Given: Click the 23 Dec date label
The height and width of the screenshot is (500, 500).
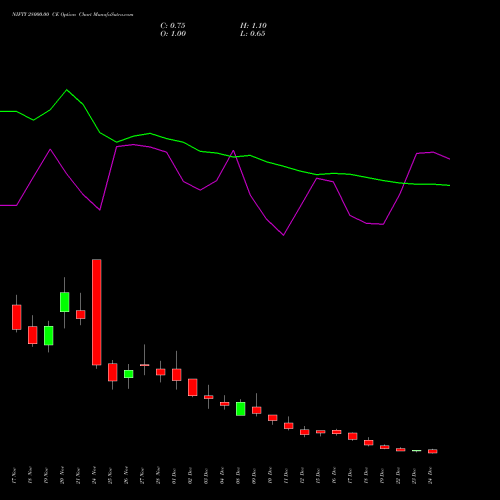Looking at the screenshot, I should click(x=414, y=476).
